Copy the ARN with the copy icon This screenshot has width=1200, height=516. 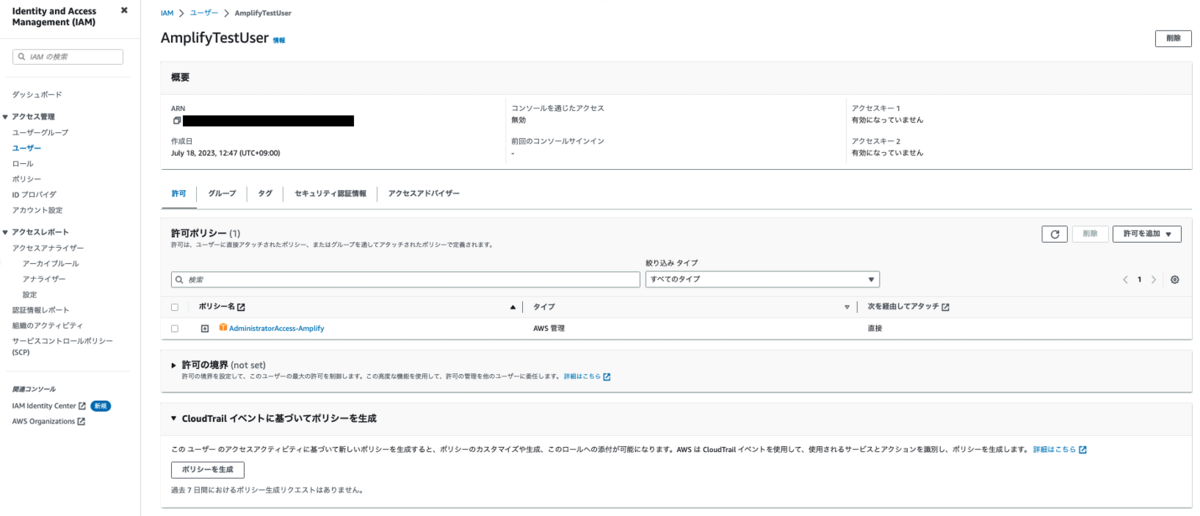click(175, 120)
